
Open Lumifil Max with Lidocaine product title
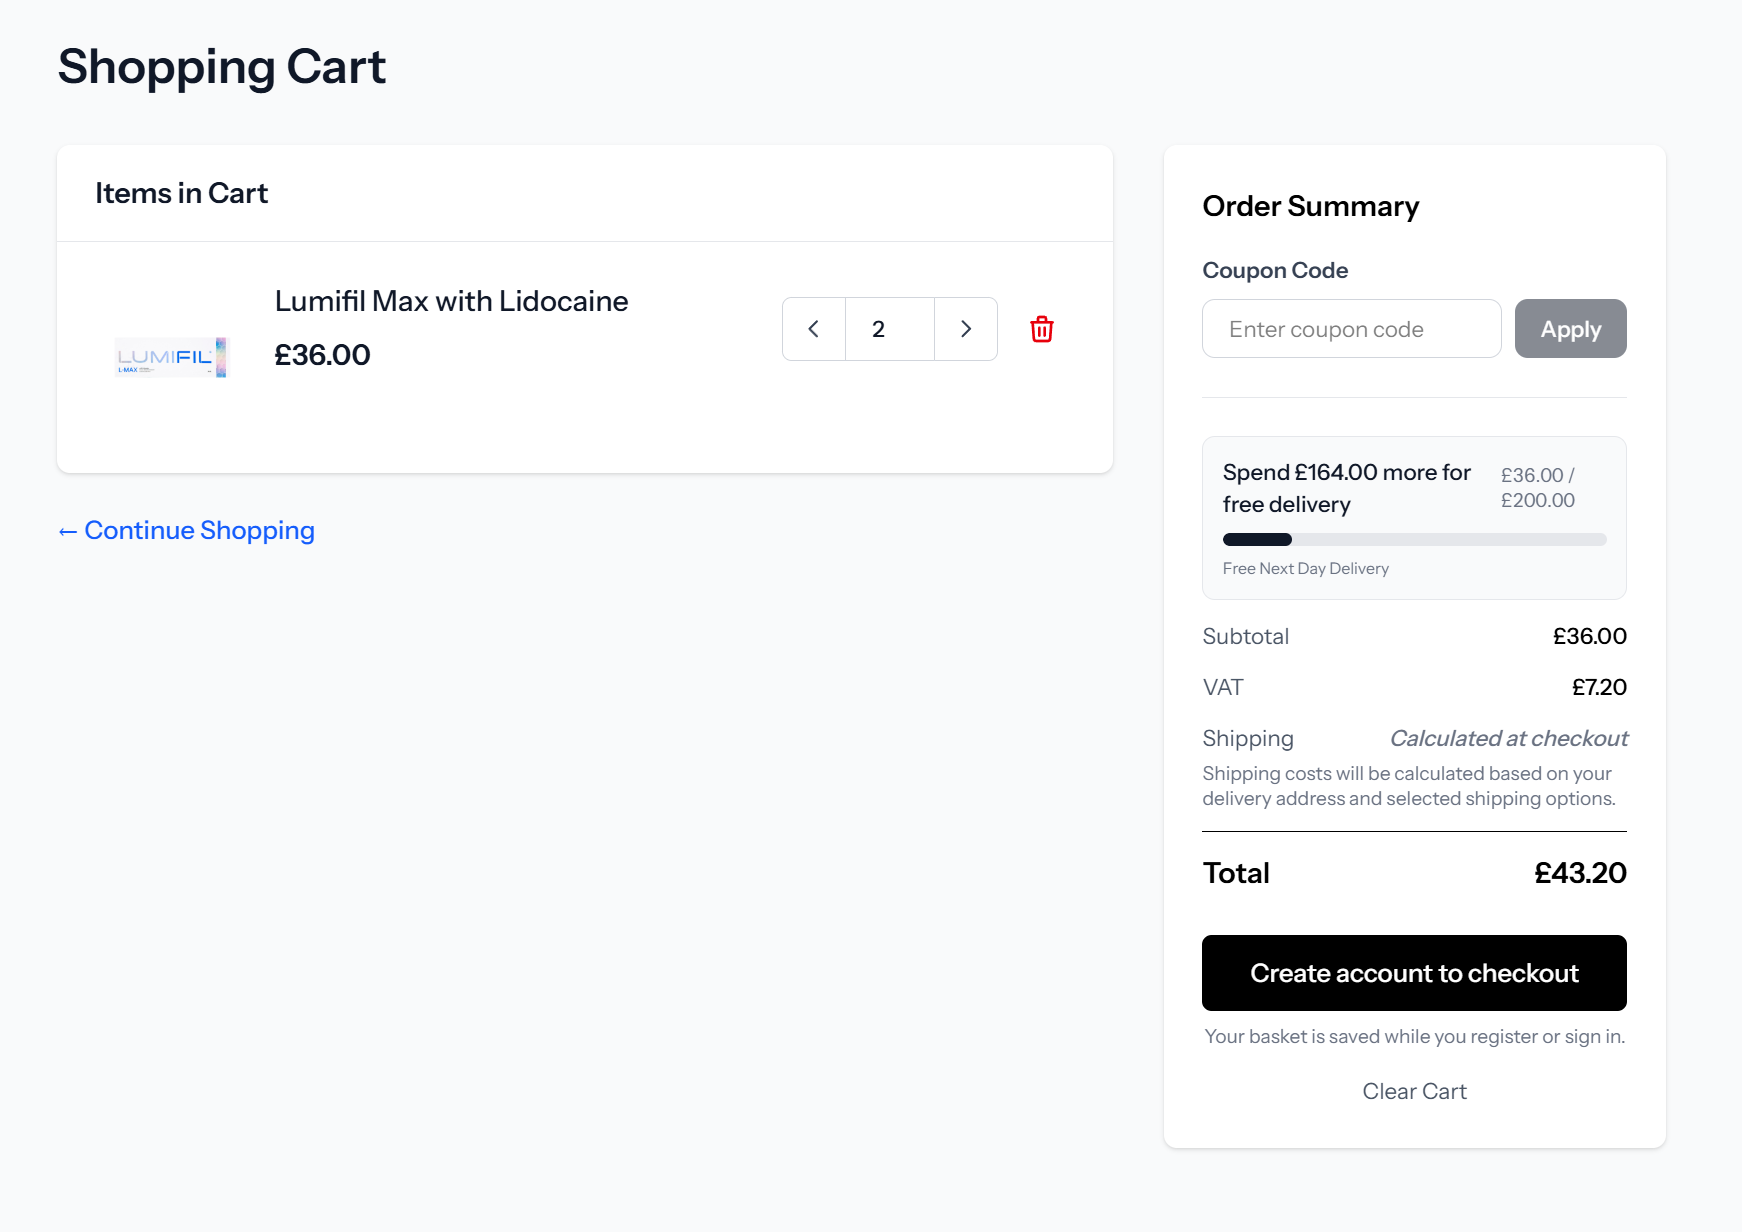[x=451, y=301]
